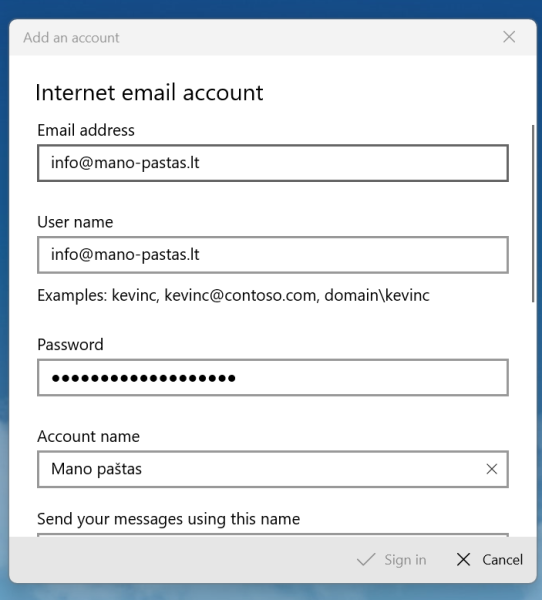Focus the User name input field
Image resolution: width=542 pixels, height=600 pixels.
(x=273, y=255)
